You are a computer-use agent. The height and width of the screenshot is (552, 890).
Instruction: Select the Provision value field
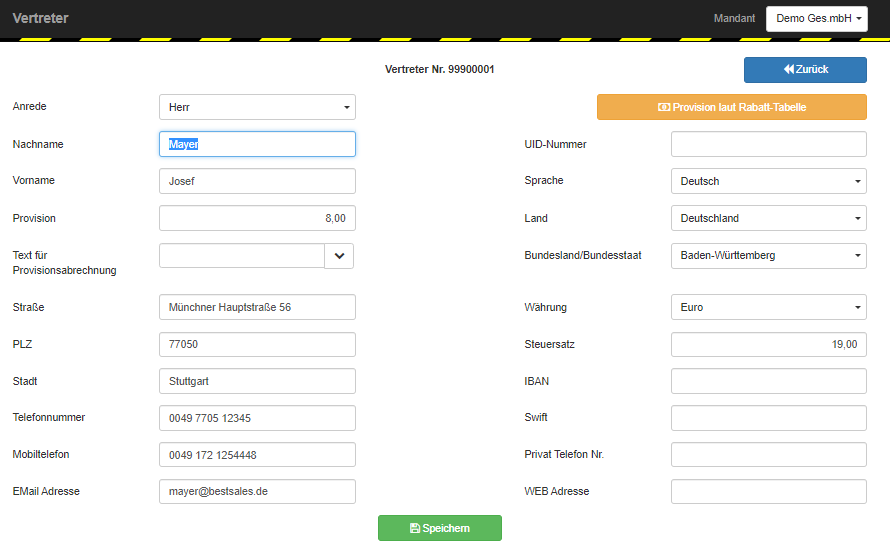[257, 218]
